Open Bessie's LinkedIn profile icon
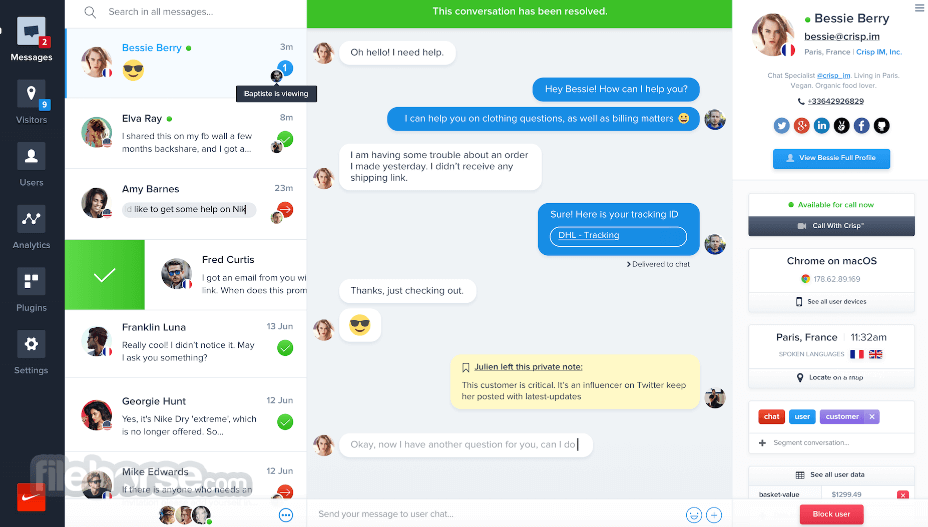928x527 pixels. click(821, 126)
